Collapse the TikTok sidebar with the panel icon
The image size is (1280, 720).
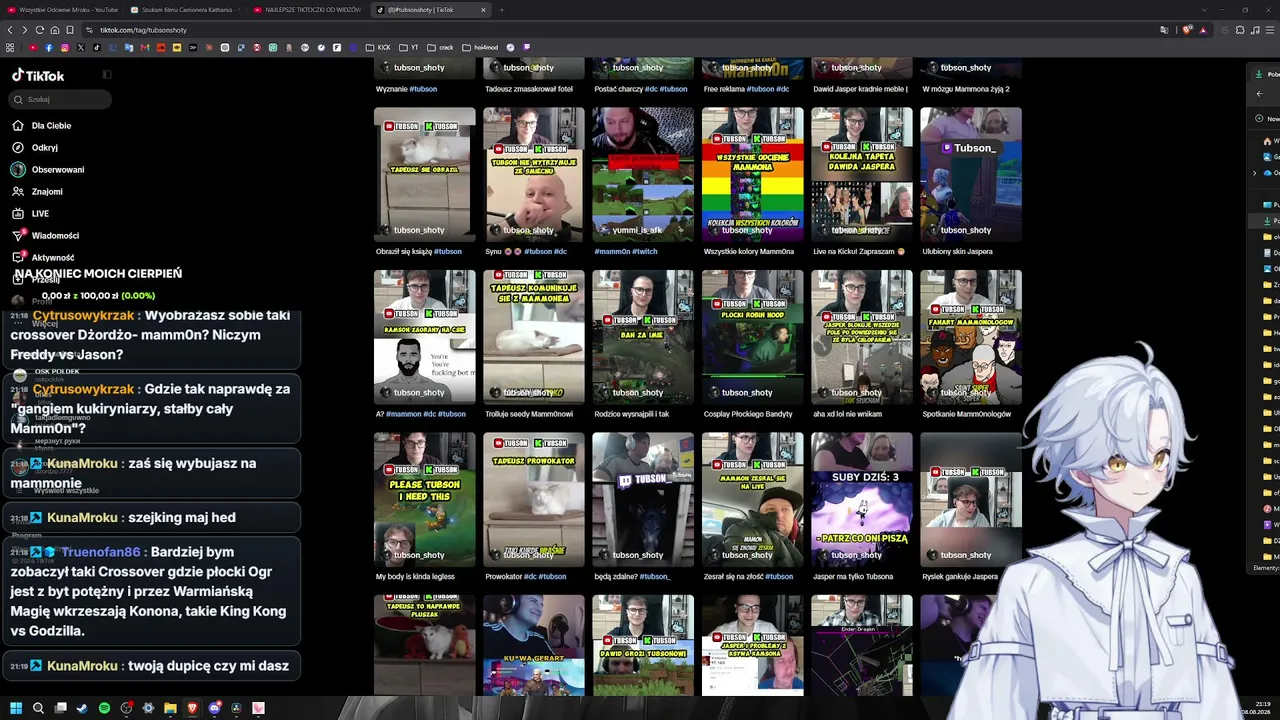click(107, 74)
